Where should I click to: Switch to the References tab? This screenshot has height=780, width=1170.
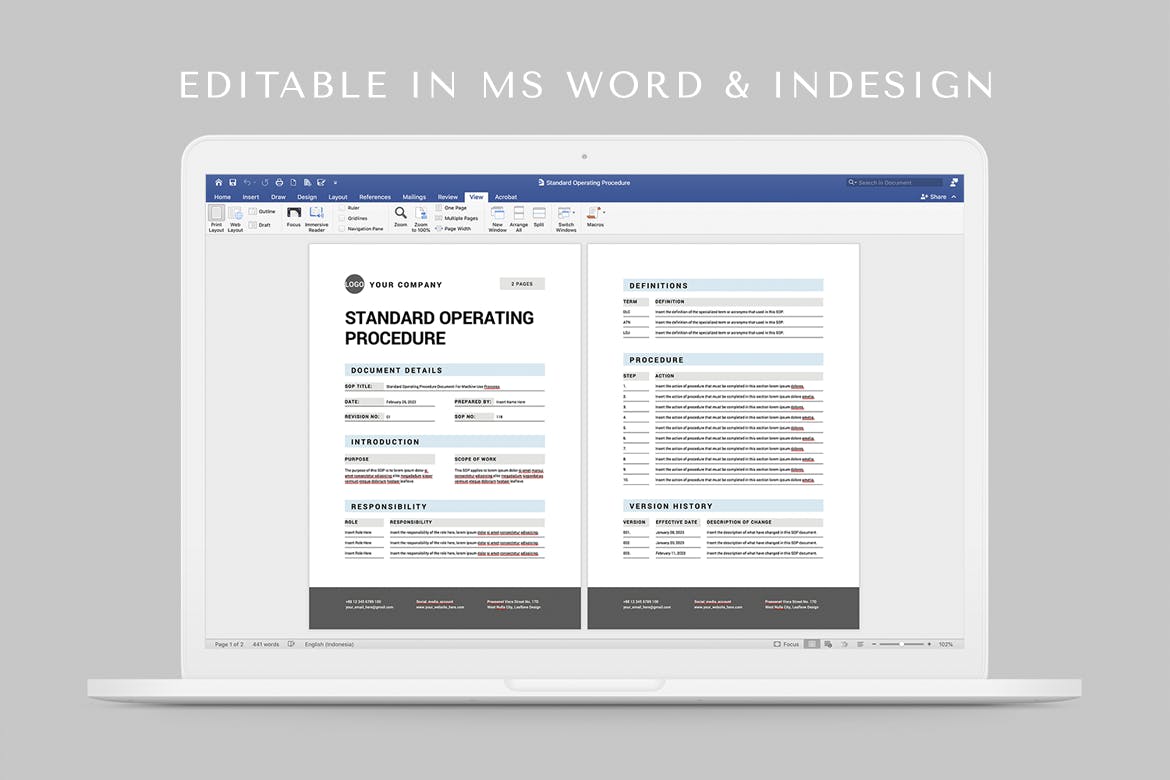[375, 197]
